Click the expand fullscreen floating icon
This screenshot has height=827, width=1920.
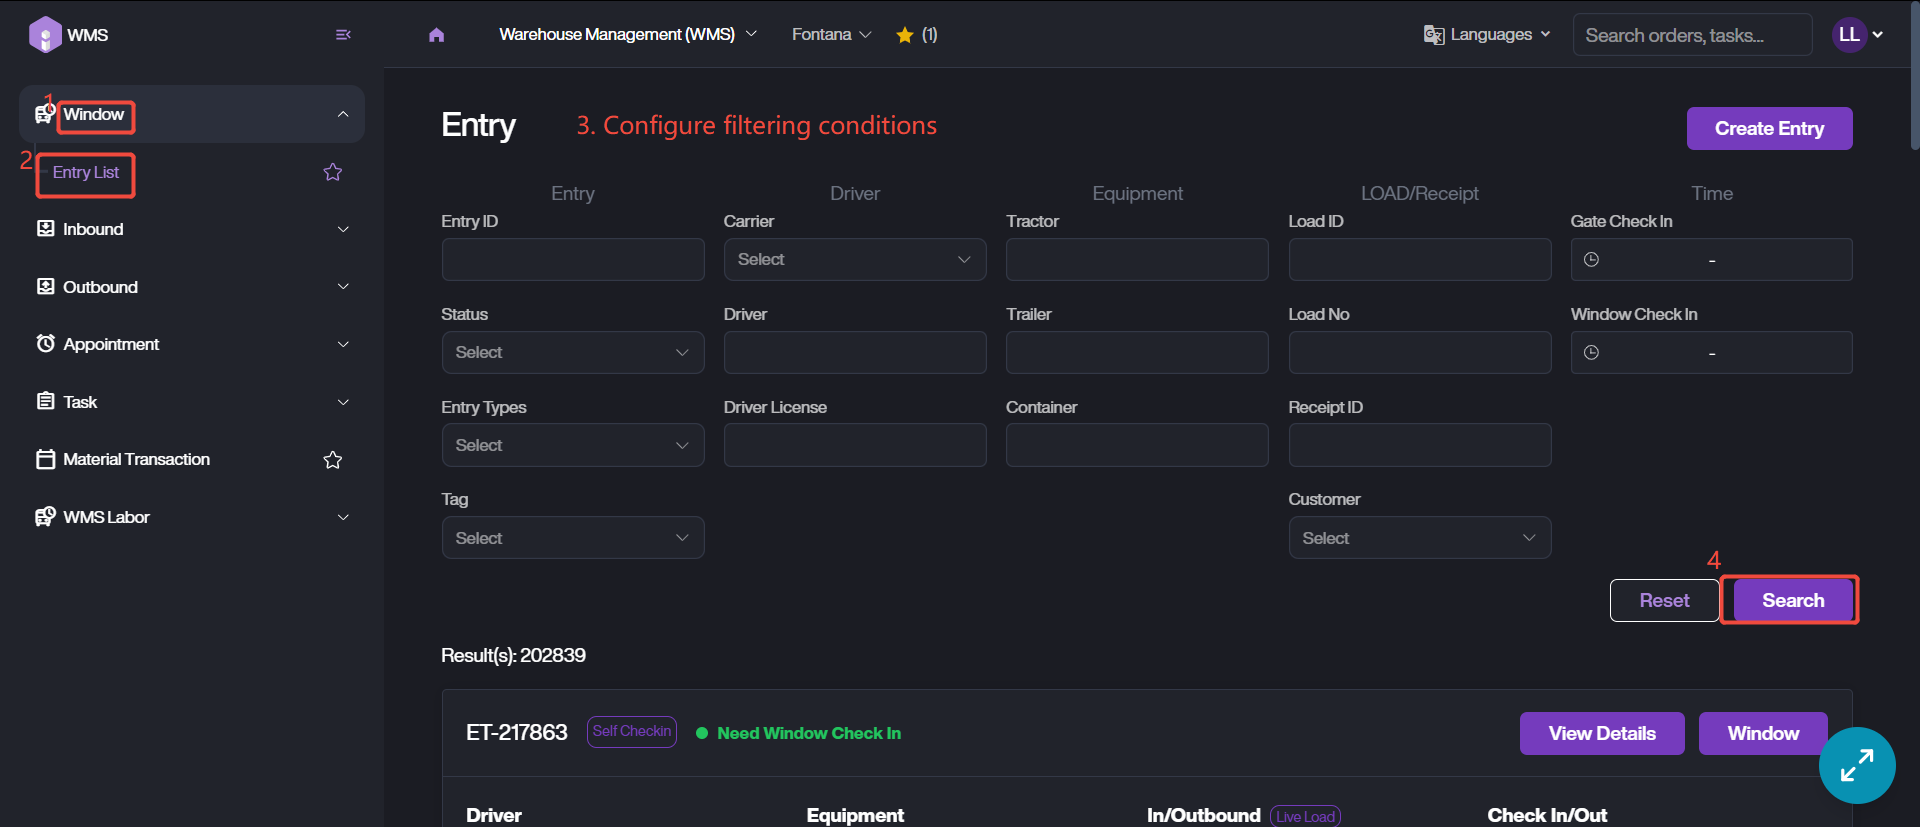[x=1856, y=765]
